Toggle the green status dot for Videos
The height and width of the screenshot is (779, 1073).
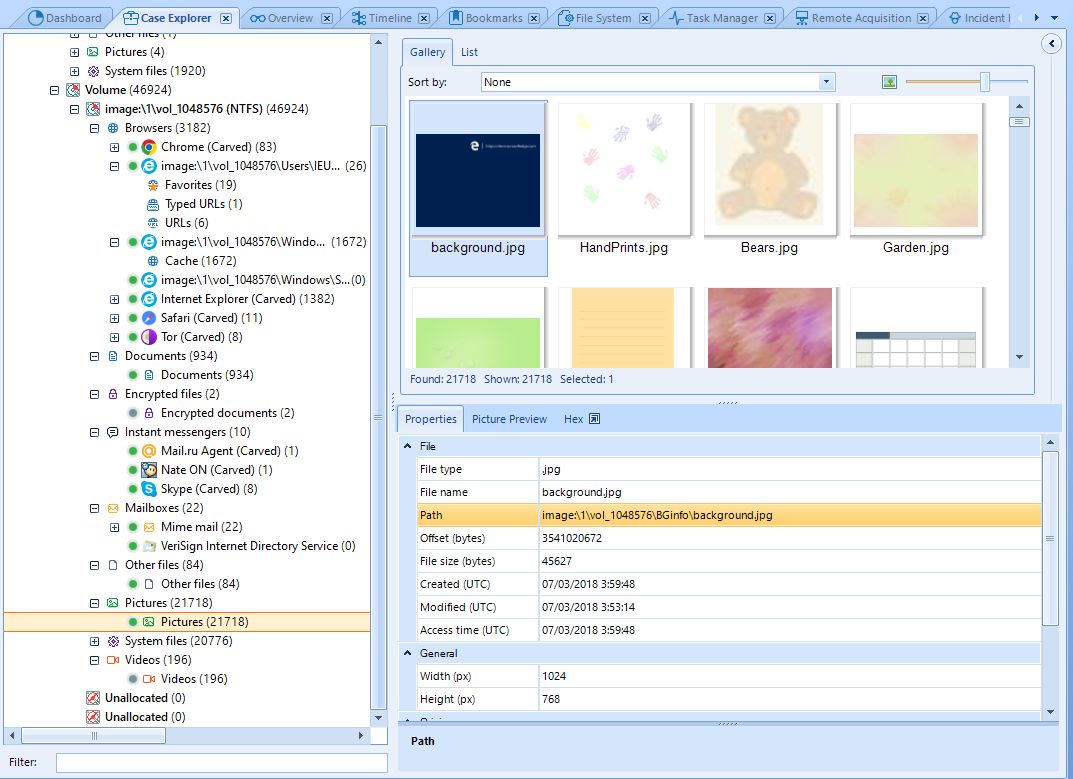tap(132, 679)
